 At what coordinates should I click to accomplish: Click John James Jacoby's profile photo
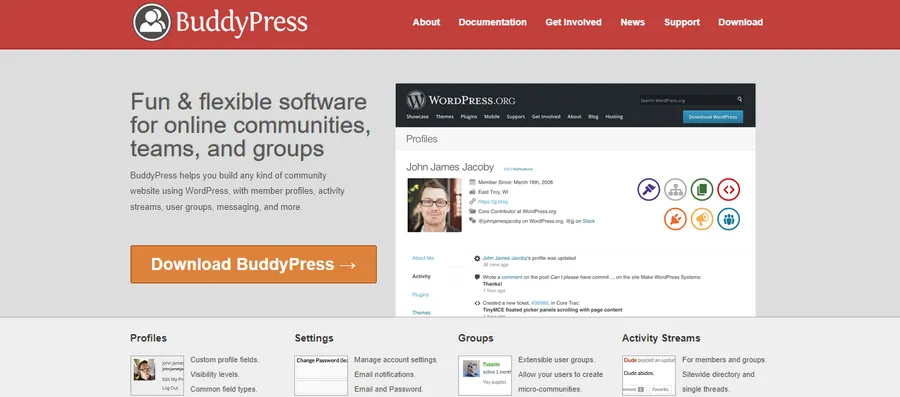(435, 205)
